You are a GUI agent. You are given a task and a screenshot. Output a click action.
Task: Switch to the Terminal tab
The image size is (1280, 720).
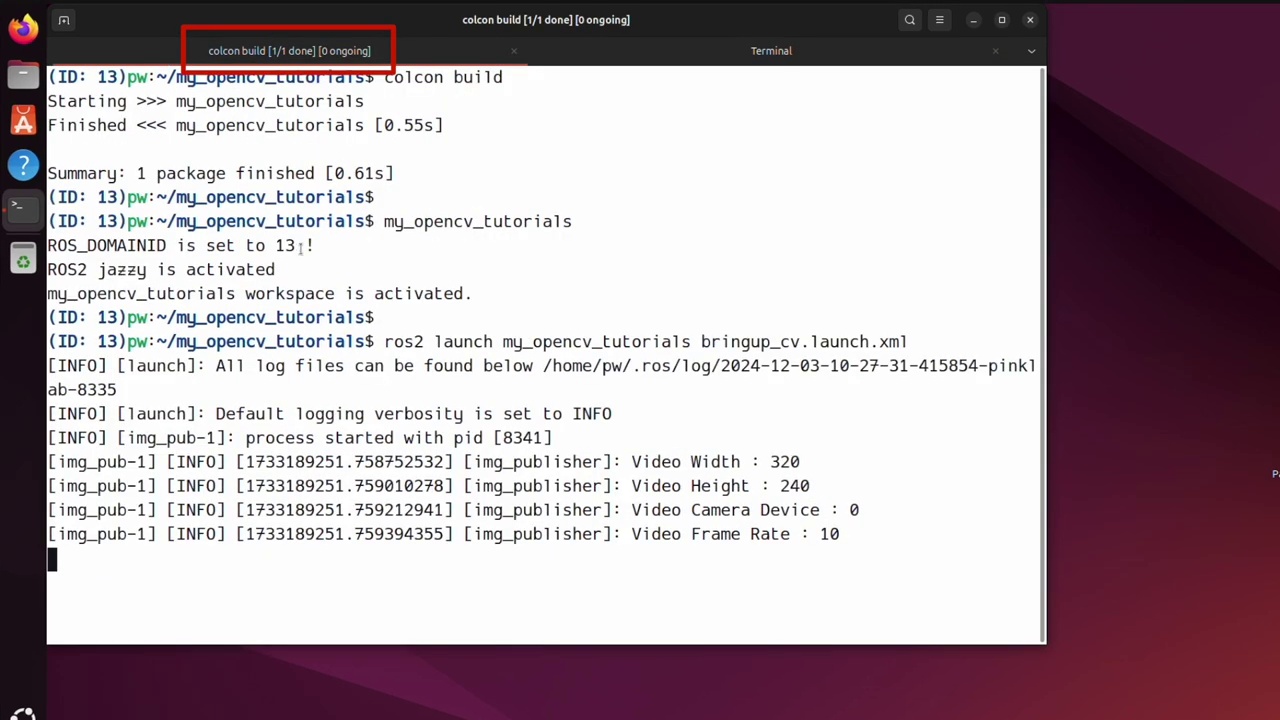click(771, 51)
